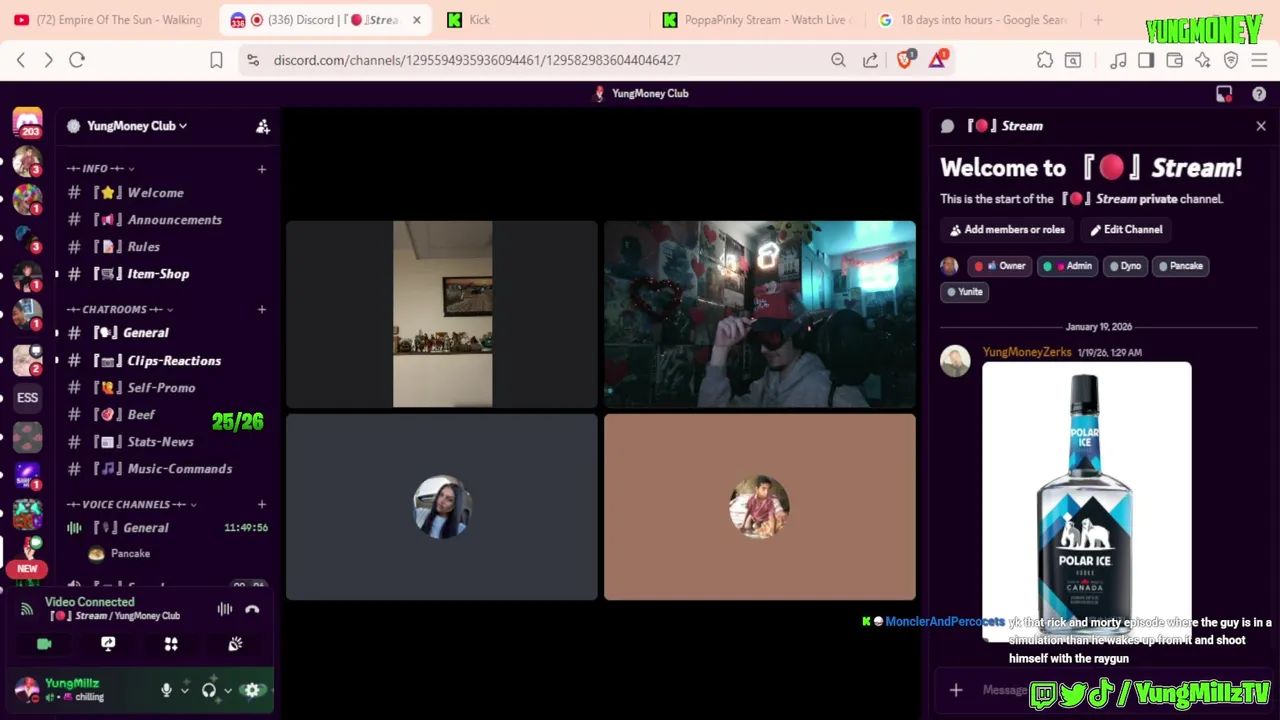1280x720 pixels.
Task: Share your screen button
Action: (x=108, y=644)
